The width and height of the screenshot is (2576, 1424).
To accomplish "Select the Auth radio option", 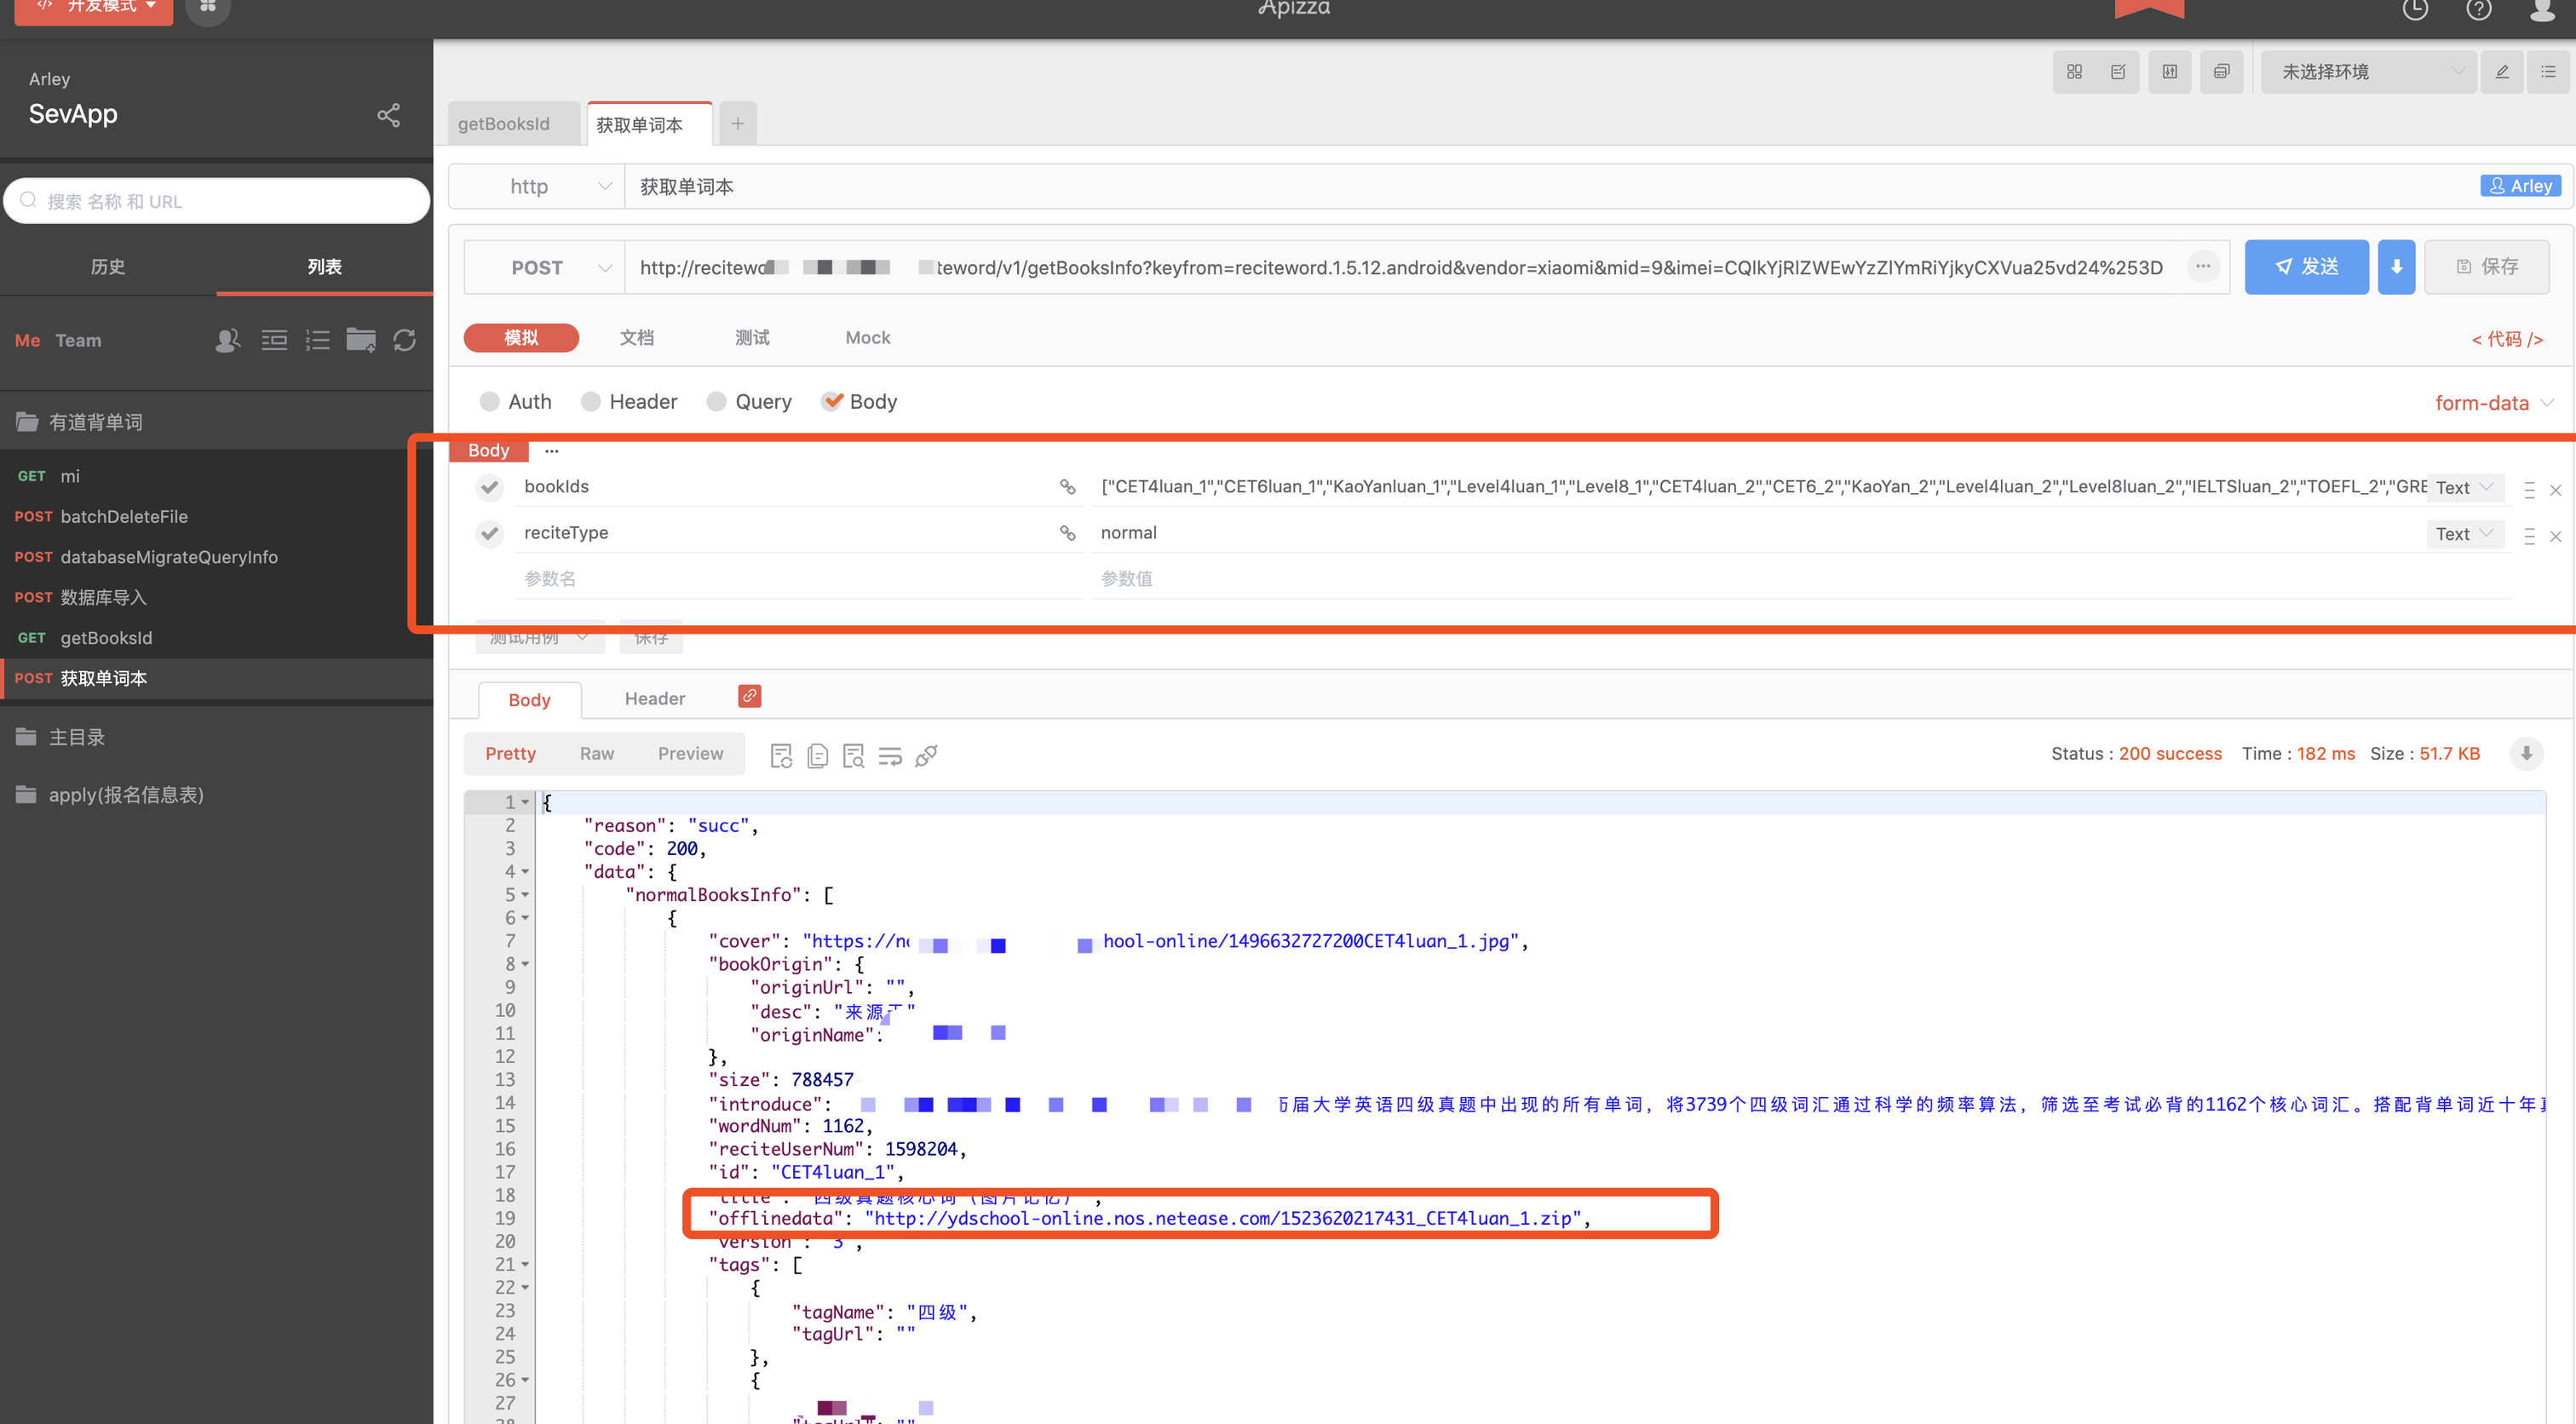I will (490, 401).
